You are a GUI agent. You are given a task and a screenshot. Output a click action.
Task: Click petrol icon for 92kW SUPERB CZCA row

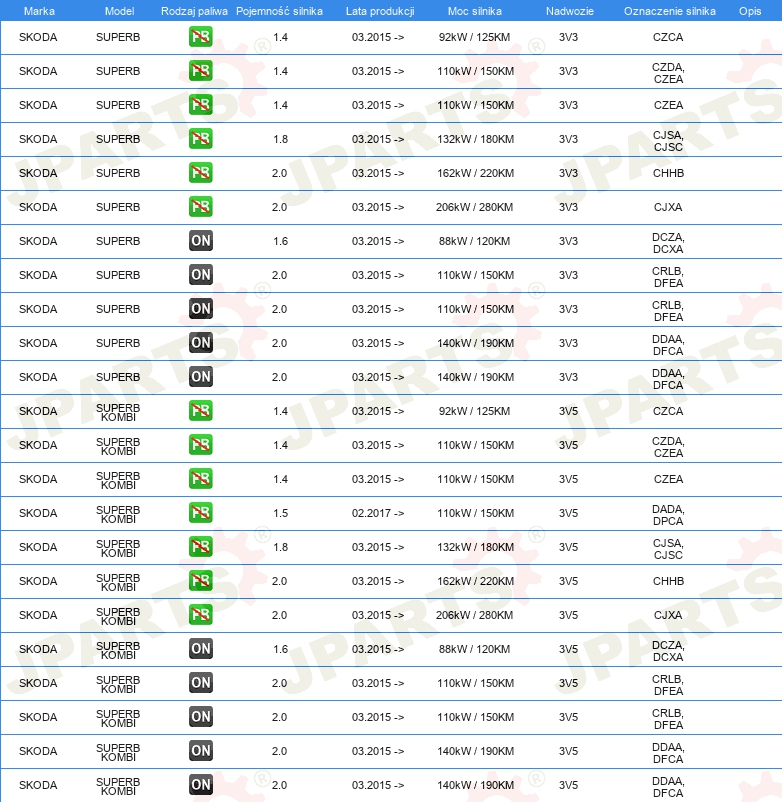(200, 37)
